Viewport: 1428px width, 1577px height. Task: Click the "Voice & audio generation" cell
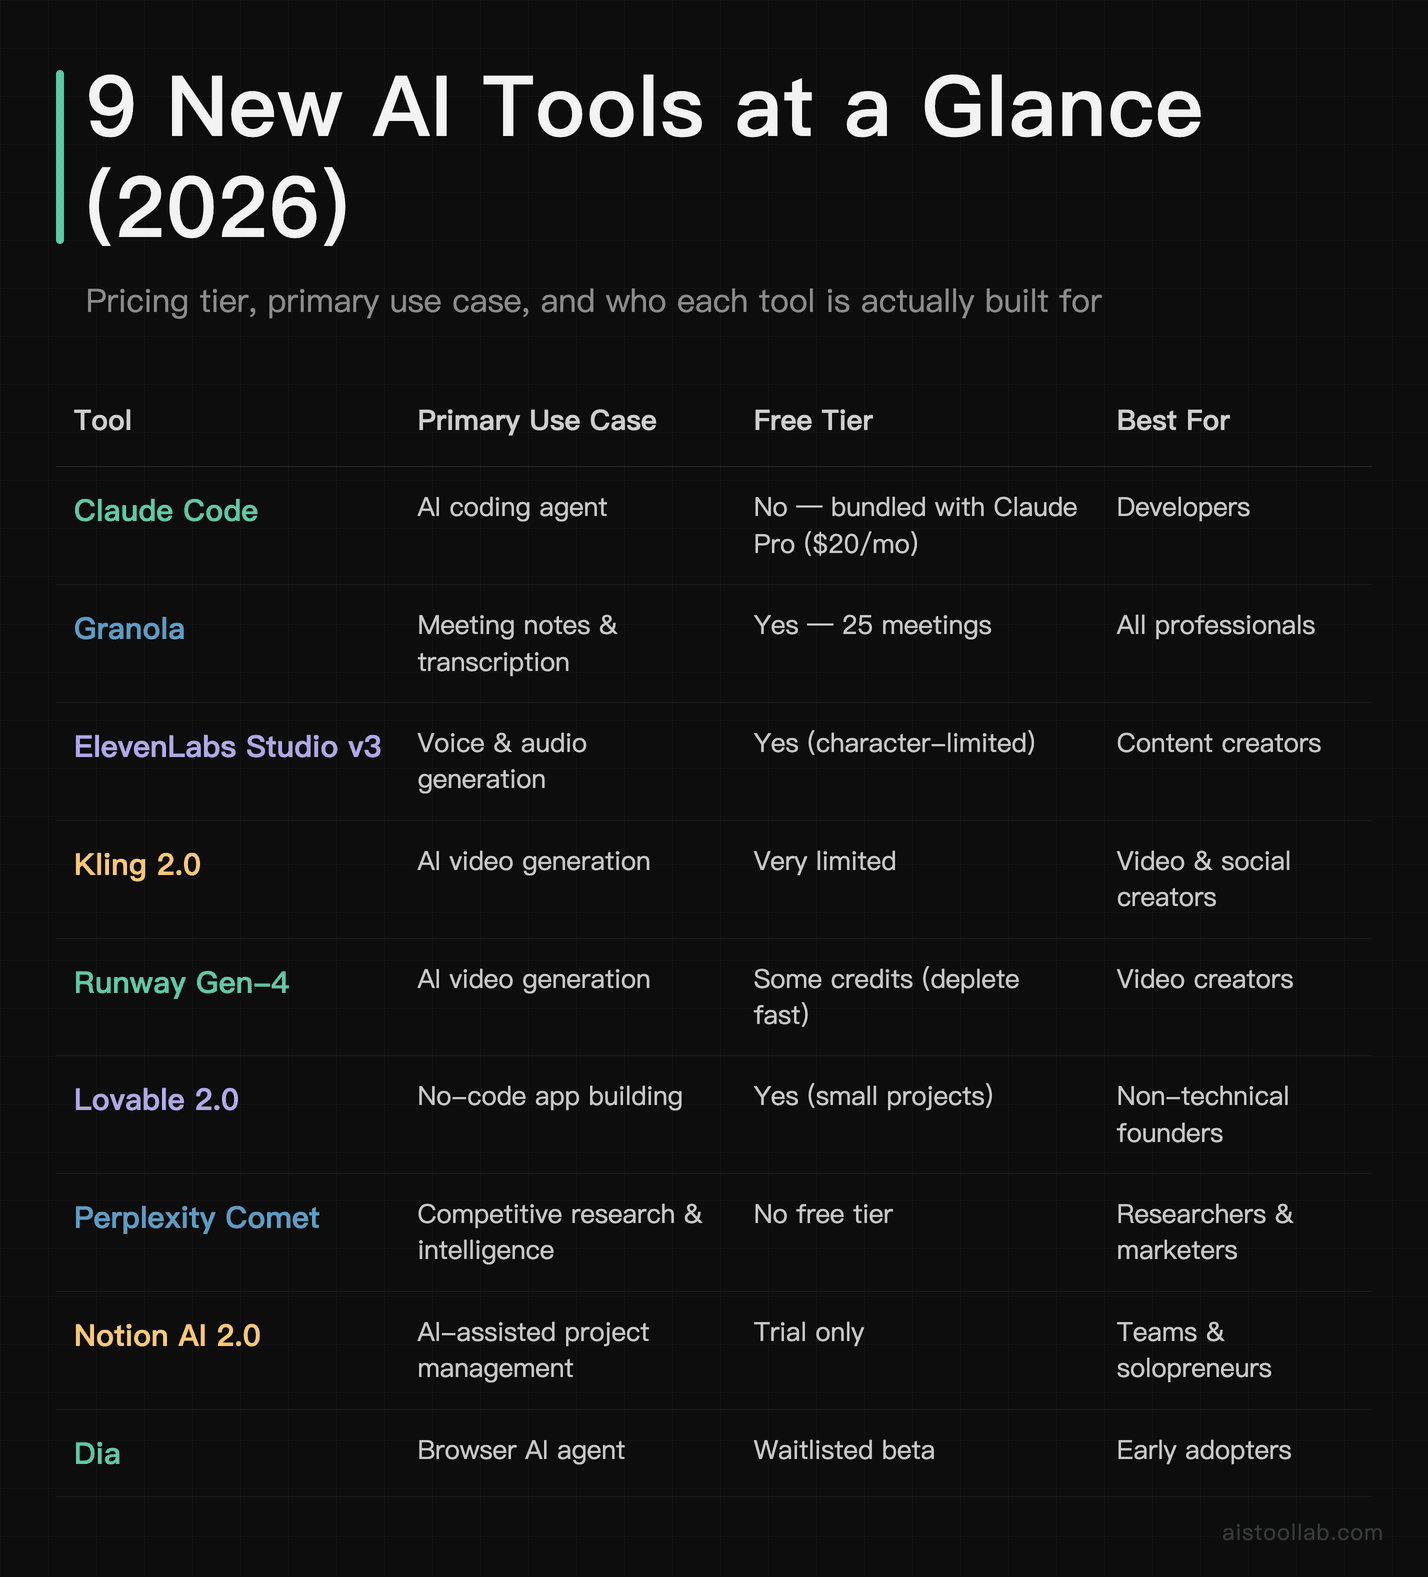(502, 761)
